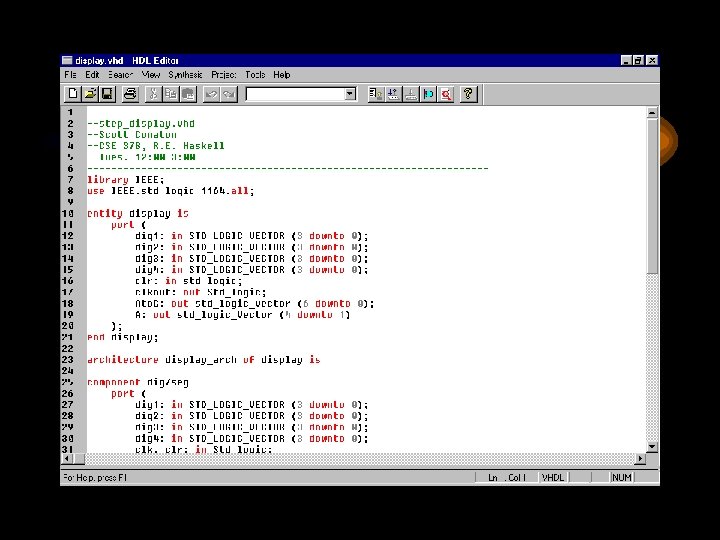Click the vertical scrollbar thumb

pyautogui.click(x=652, y=195)
